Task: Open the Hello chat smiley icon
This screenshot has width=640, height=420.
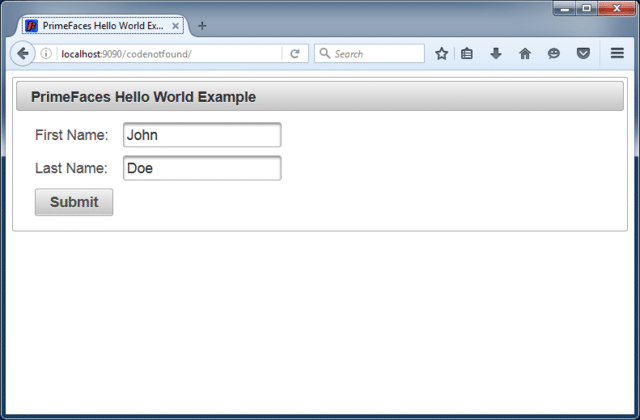Action: point(553,53)
